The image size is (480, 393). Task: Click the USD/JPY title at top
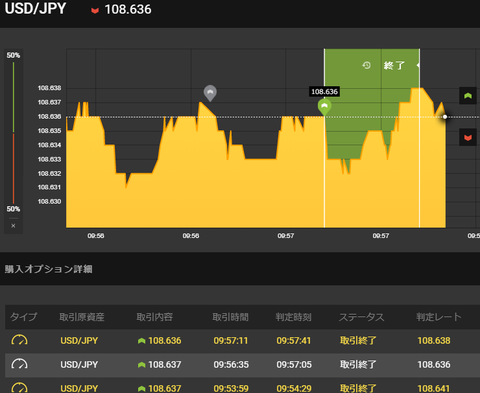(35, 9)
